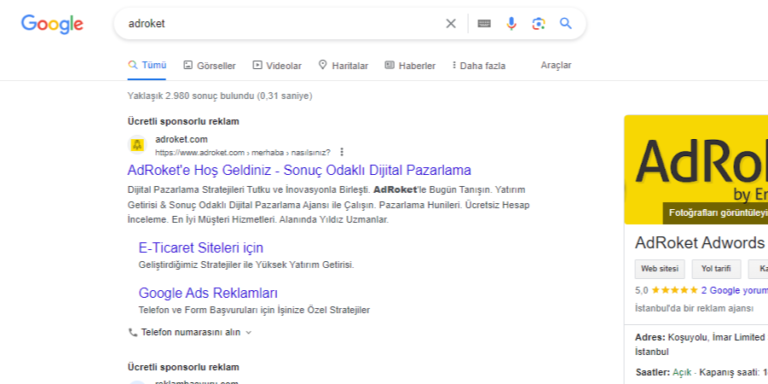Click the phone icon near Telefon numarasını
Image resolution: width=768 pixels, height=384 pixels.
(133, 332)
